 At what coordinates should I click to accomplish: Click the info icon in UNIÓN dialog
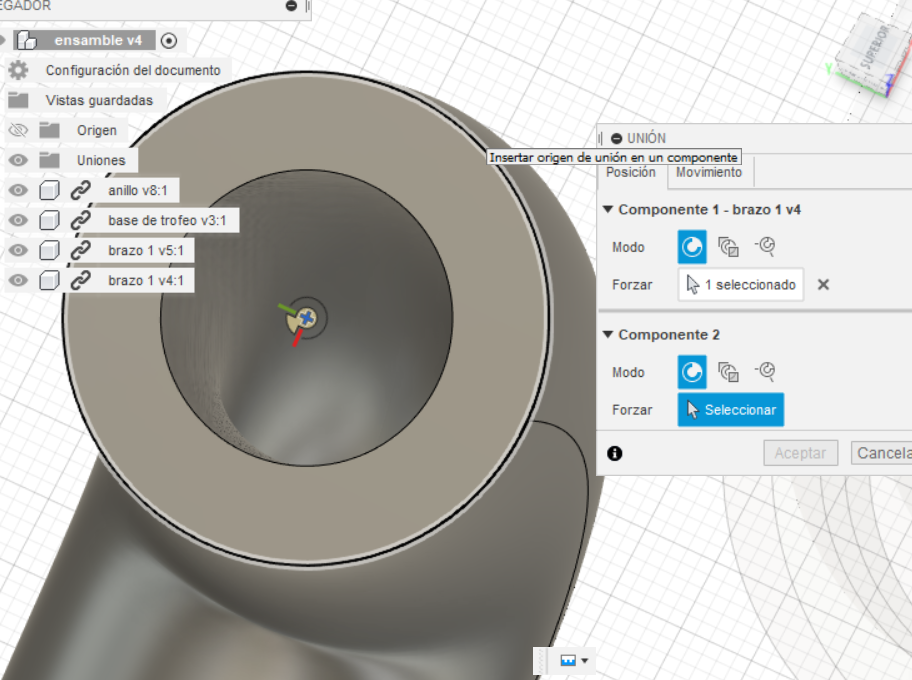click(615, 453)
